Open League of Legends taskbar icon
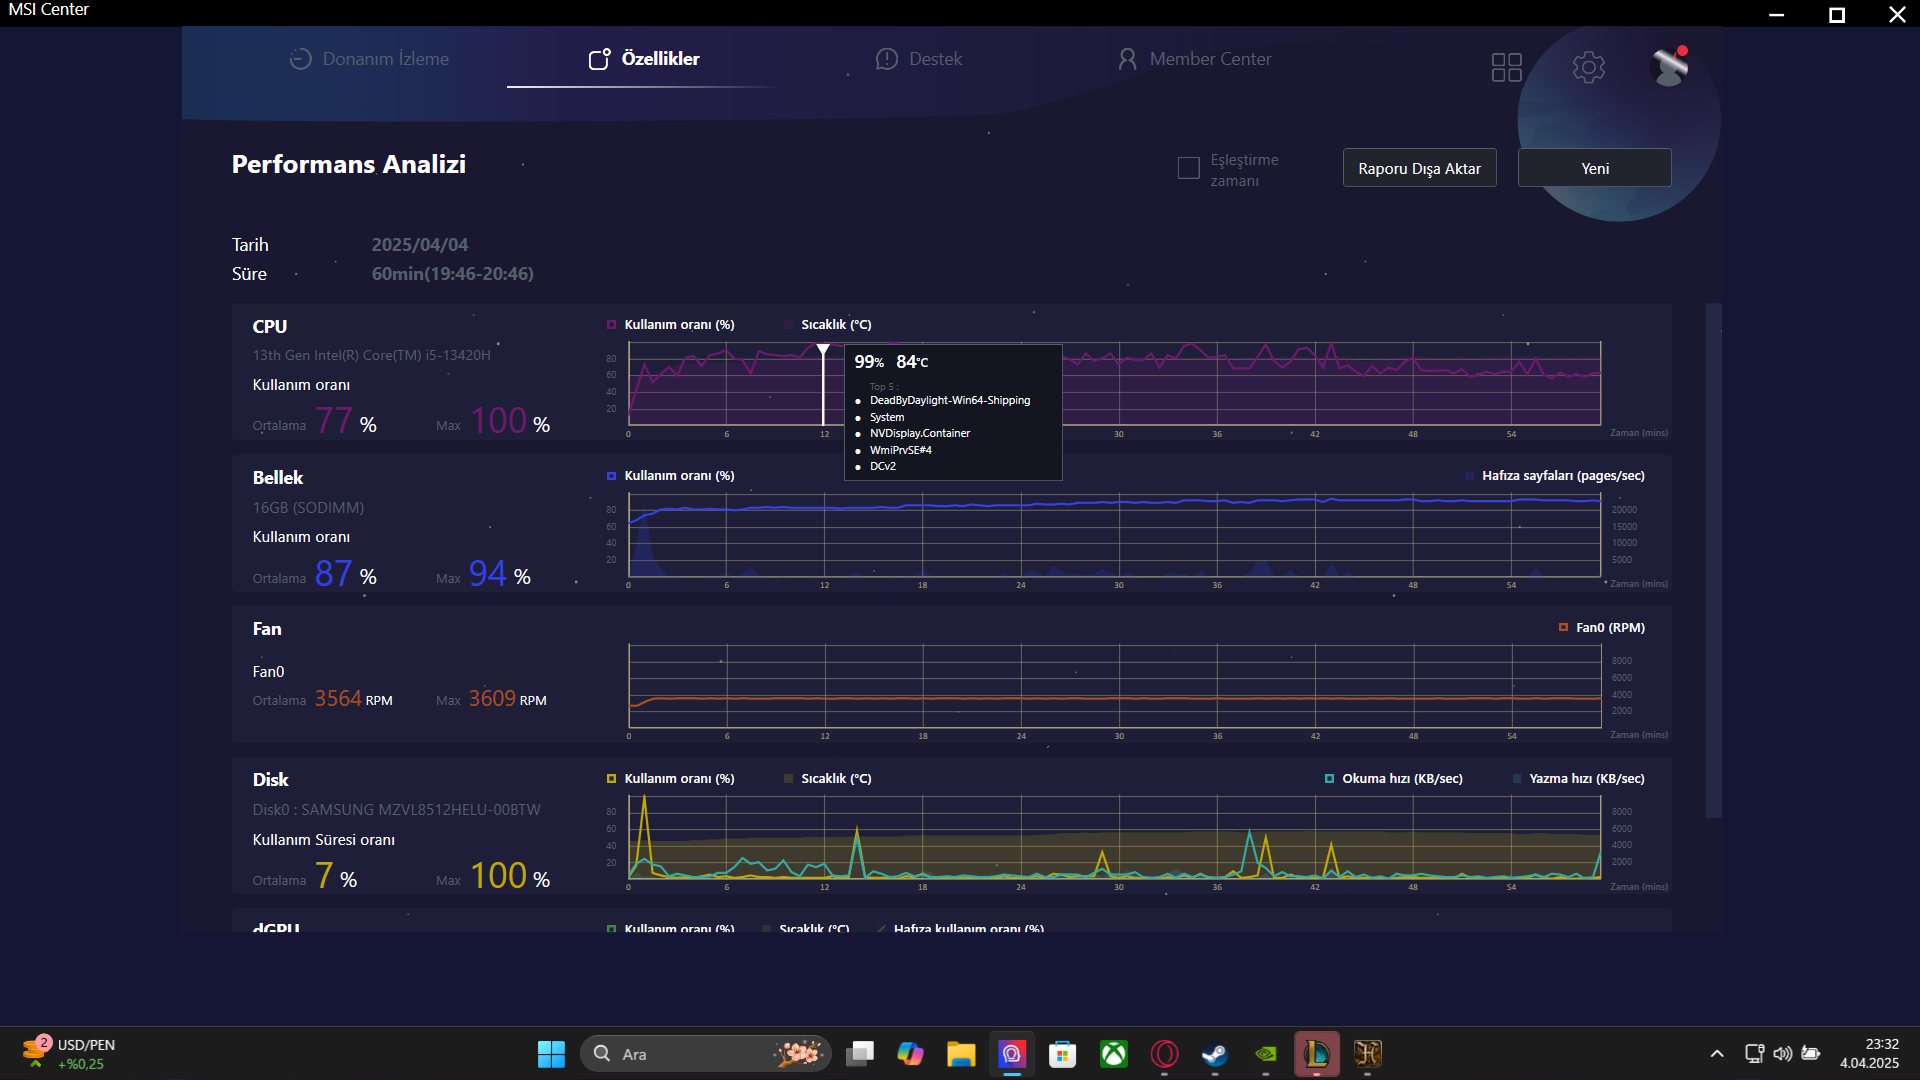 click(x=1316, y=1054)
